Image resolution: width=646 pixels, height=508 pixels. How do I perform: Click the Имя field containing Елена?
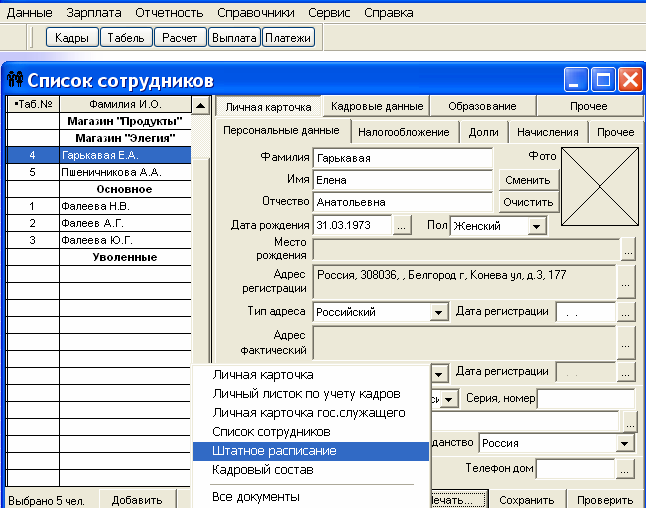pyautogui.click(x=403, y=180)
